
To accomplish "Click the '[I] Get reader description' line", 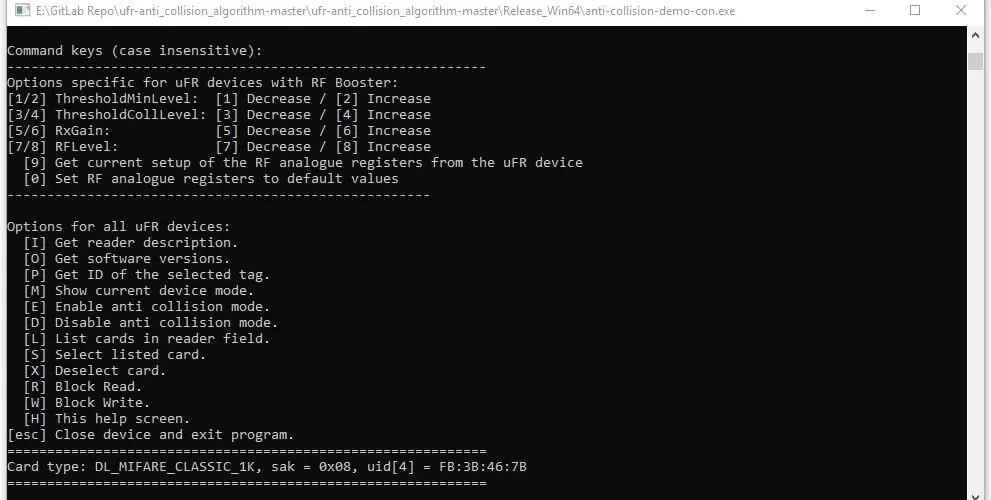I will pos(131,243).
